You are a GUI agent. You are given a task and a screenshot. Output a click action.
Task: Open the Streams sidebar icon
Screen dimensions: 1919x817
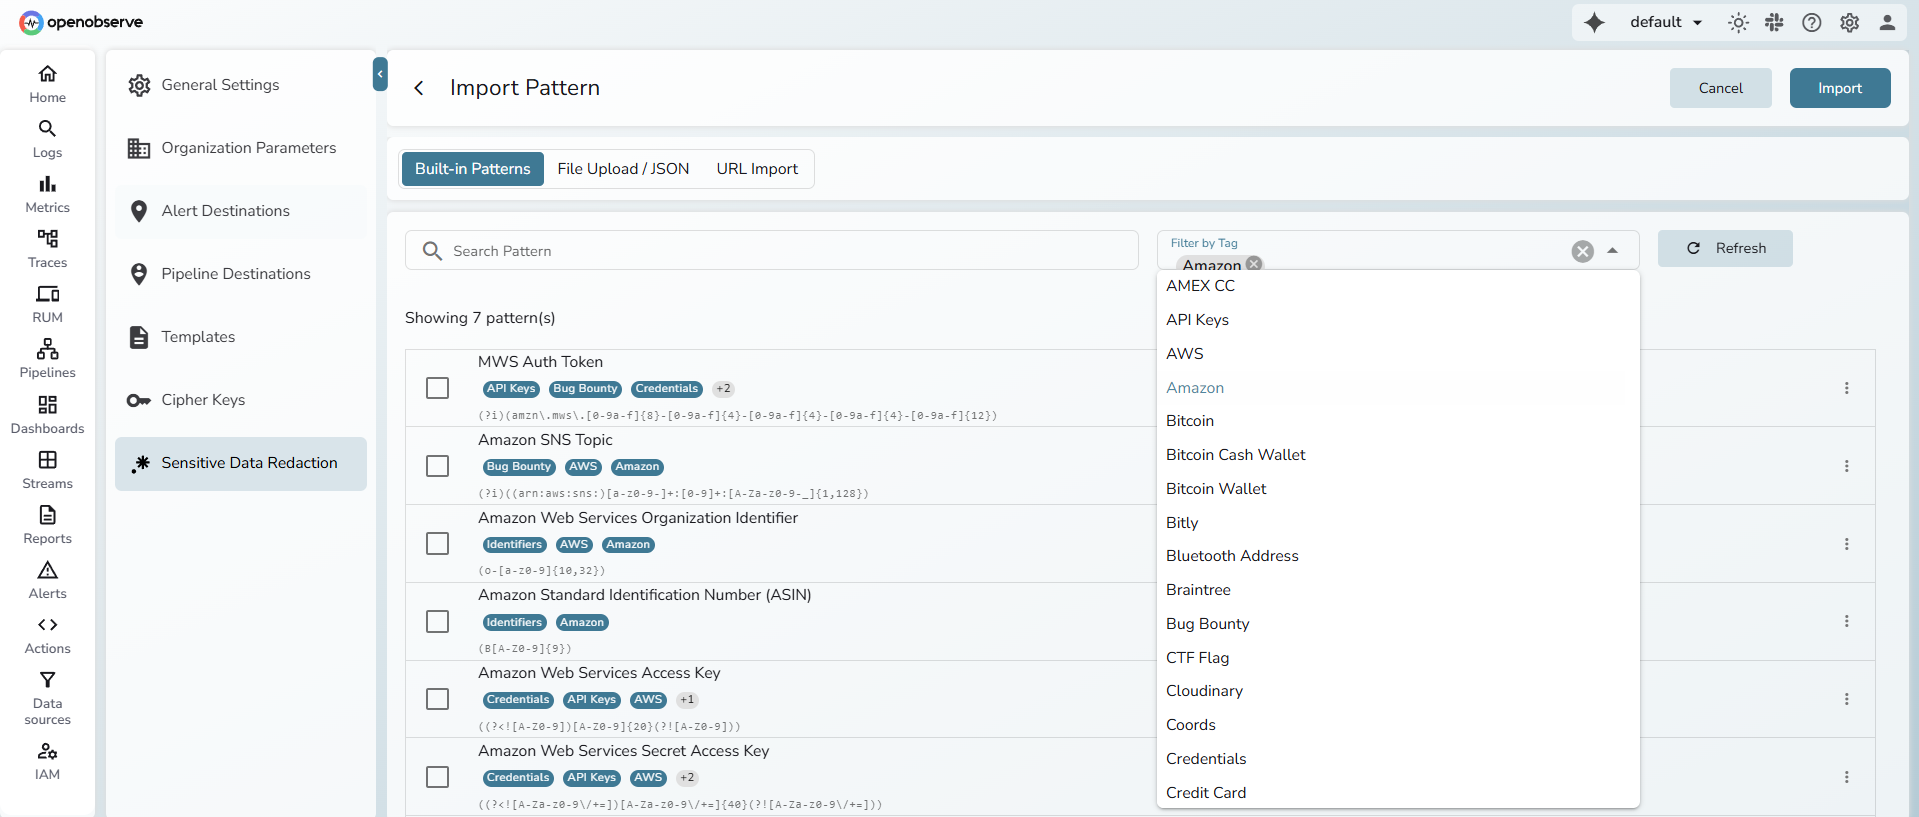coord(47,469)
